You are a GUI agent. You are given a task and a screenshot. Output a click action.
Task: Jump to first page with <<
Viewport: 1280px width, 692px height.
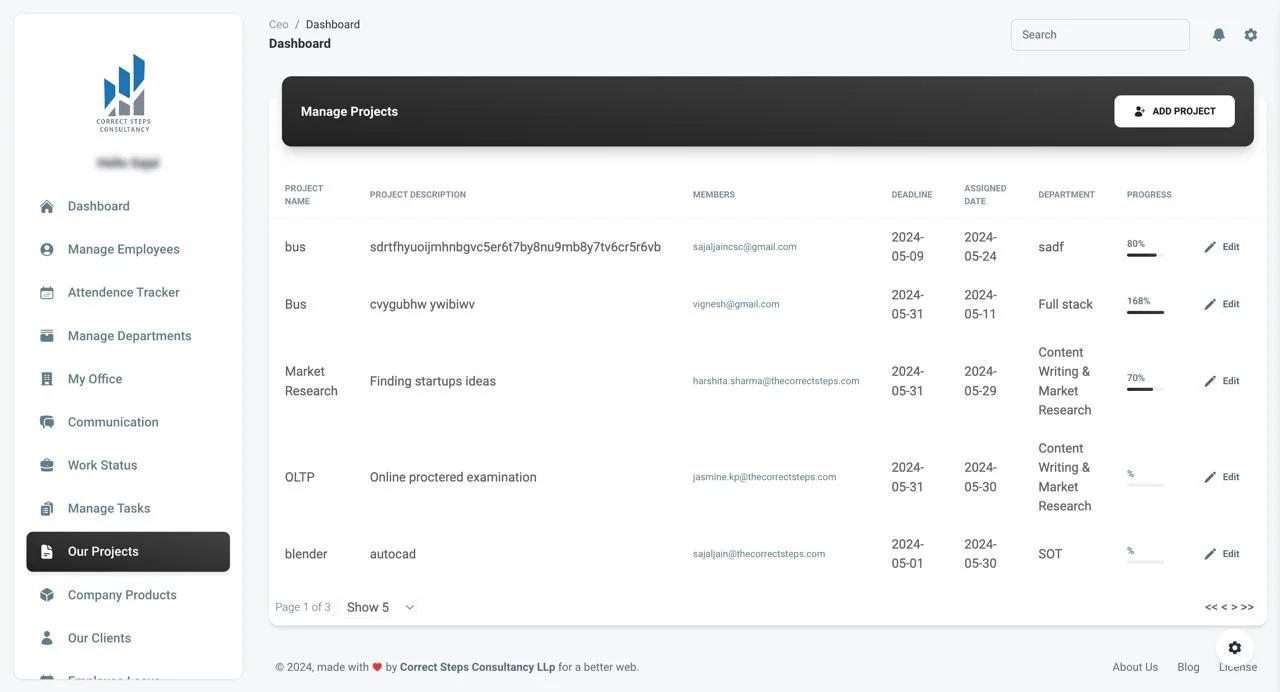pyautogui.click(x=1211, y=607)
